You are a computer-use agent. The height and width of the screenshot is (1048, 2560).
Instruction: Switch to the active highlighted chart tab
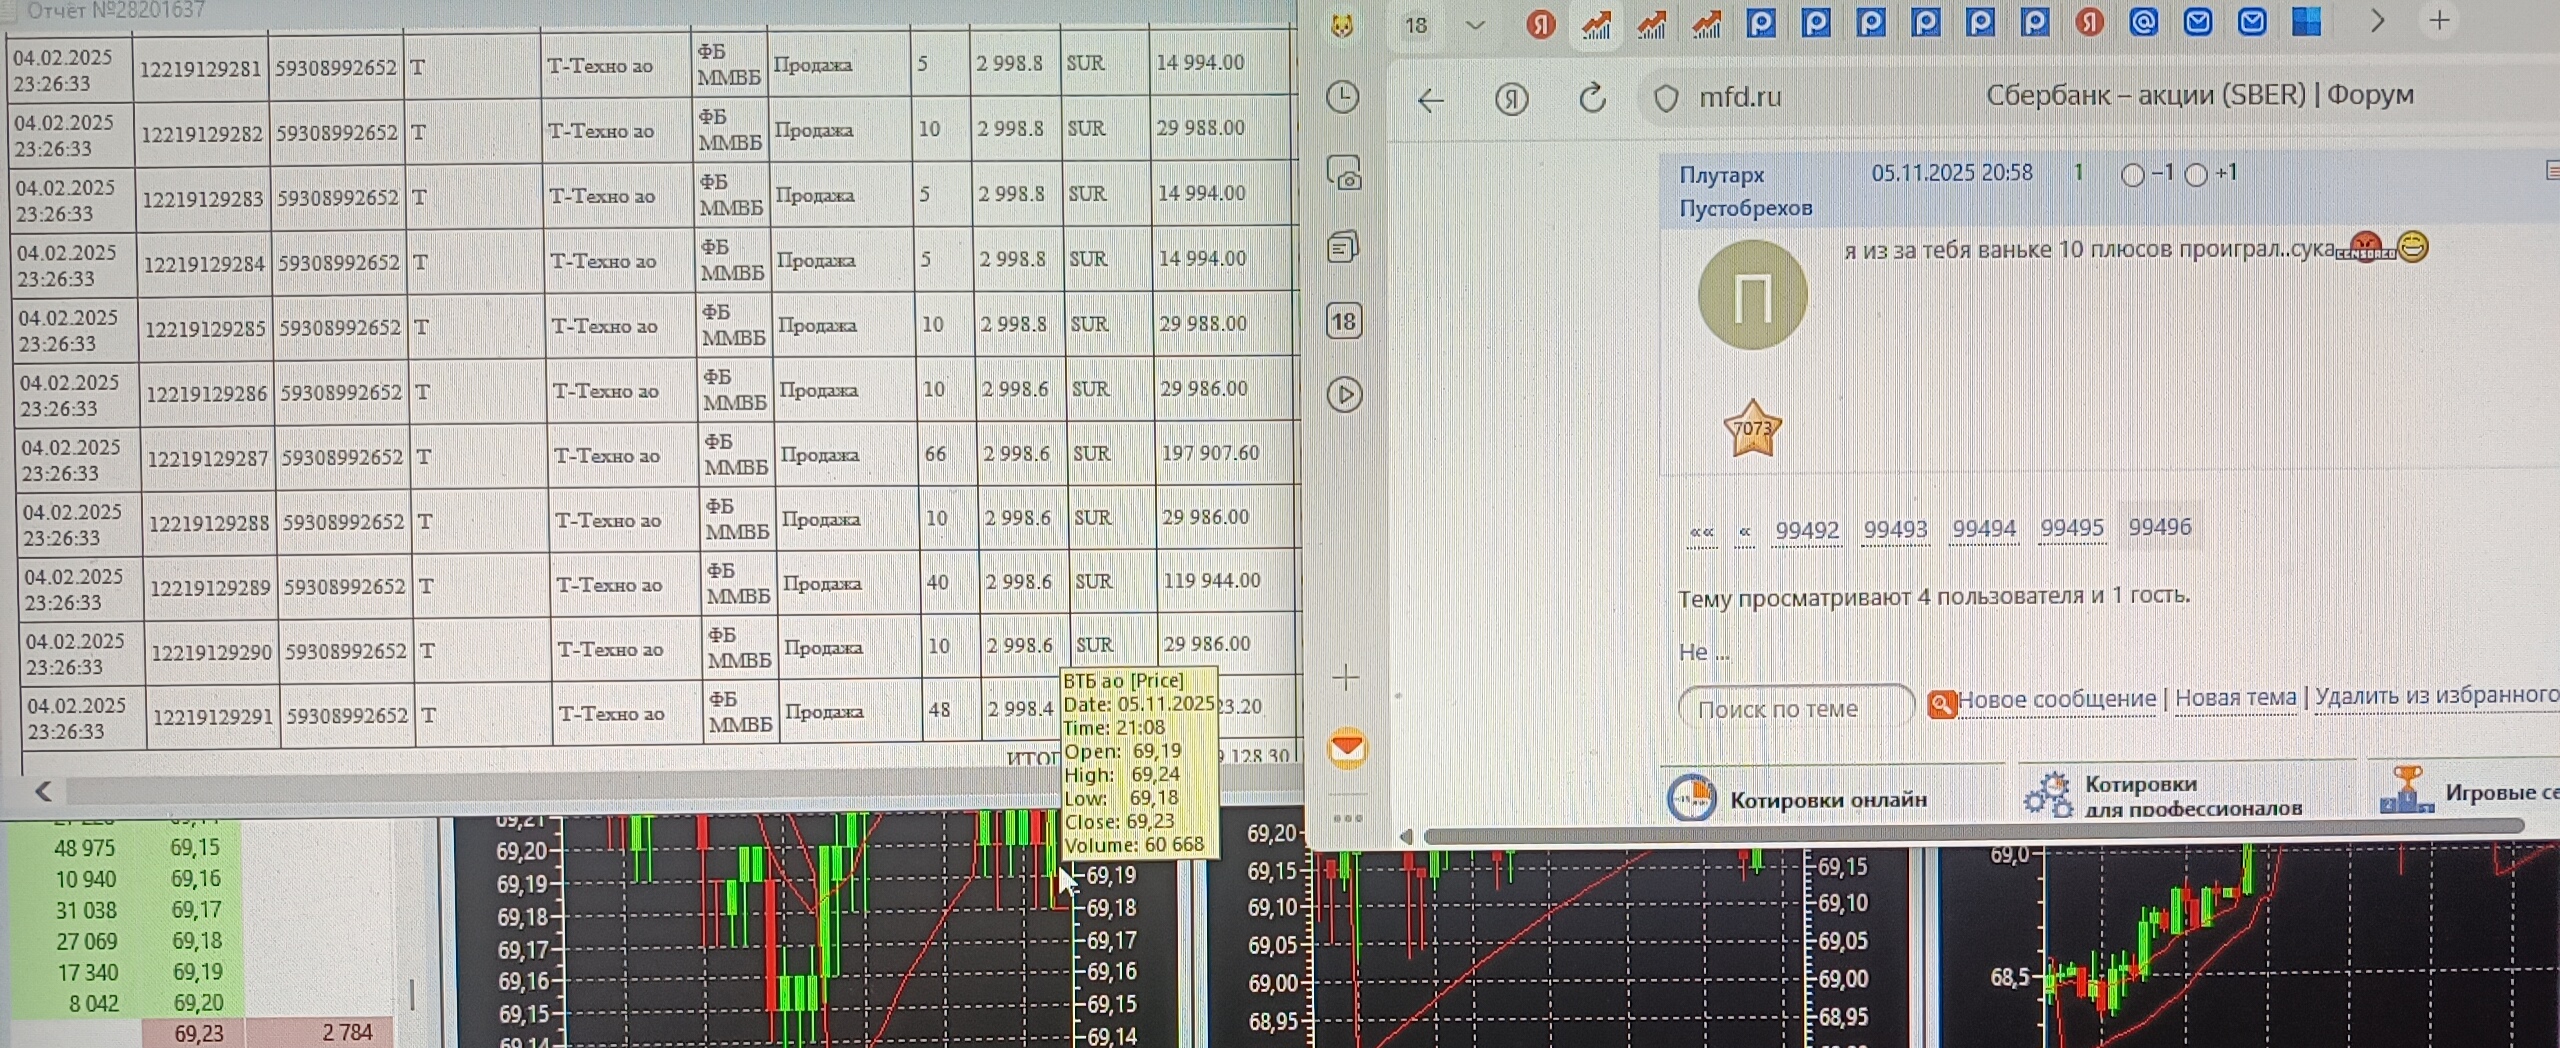pyautogui.click(x=1596, y=25)
